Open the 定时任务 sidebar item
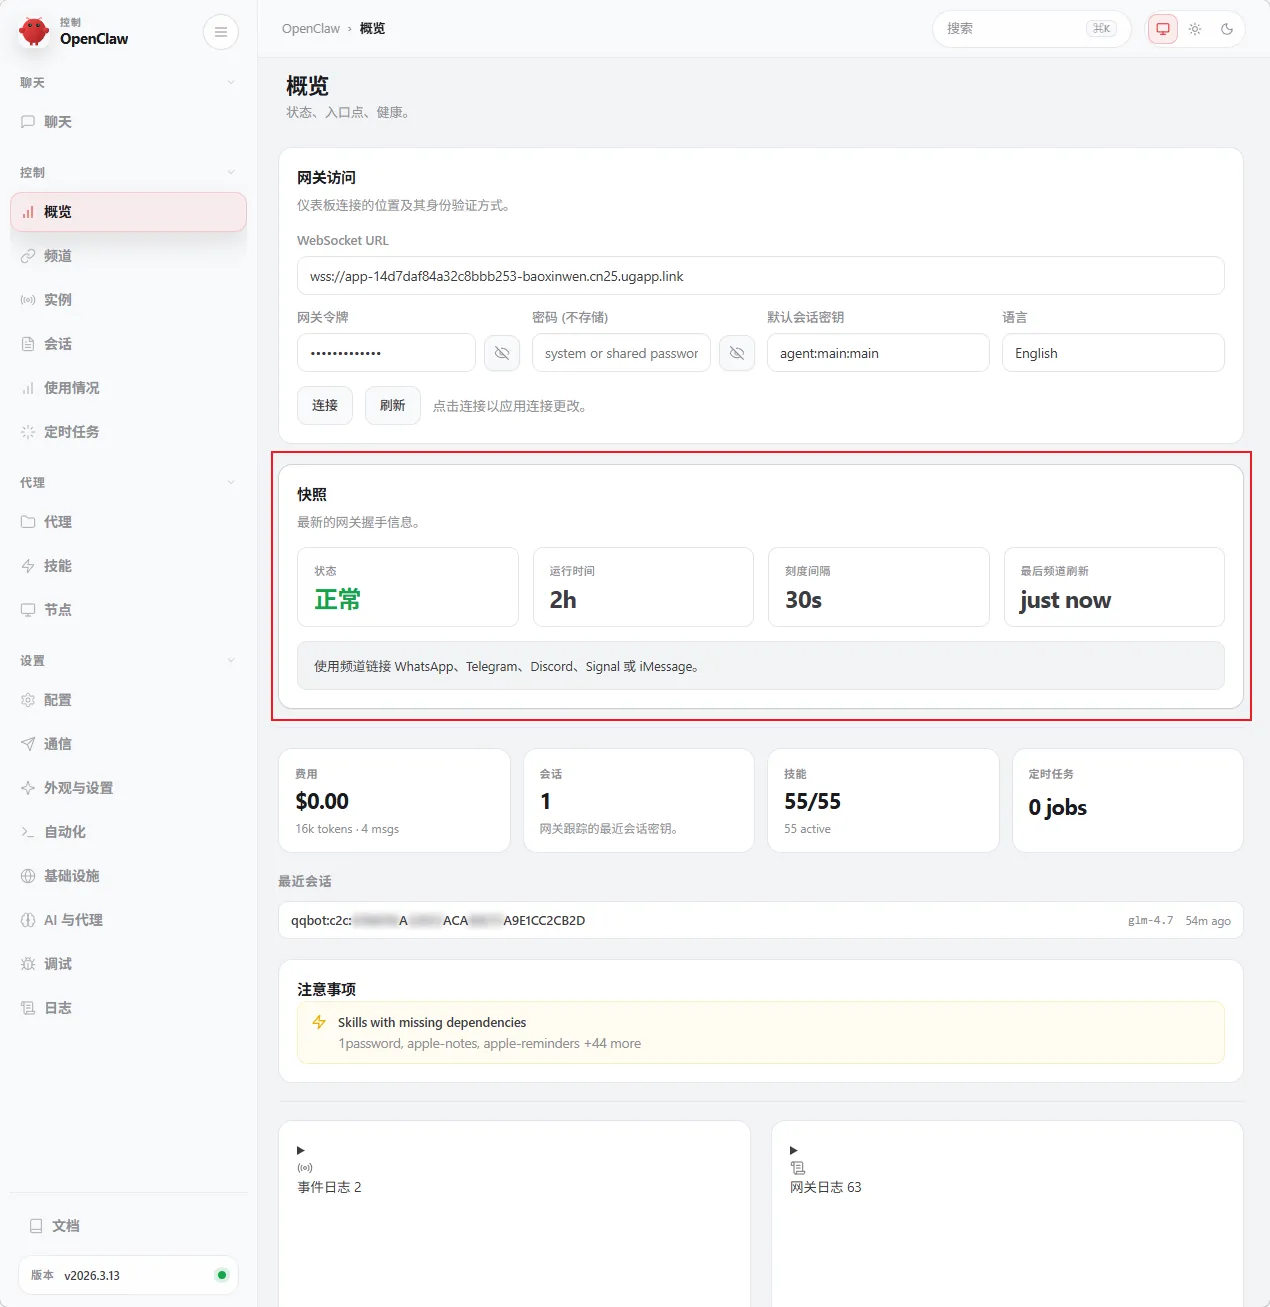Image resolution: width=1270 pixels, height=1307 pixels. (71, 432)
